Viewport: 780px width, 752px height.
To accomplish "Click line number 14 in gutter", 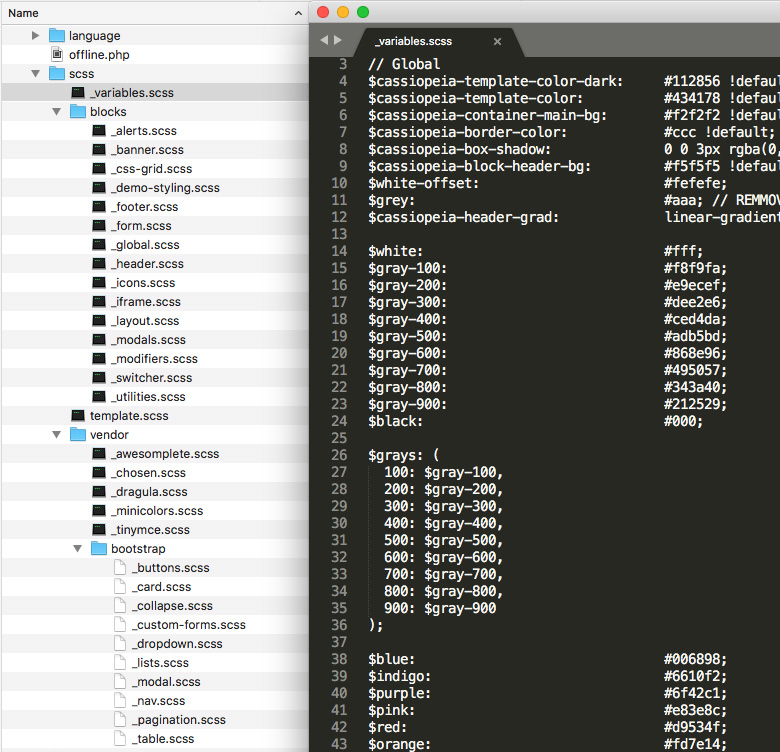I will pos(339,251).
